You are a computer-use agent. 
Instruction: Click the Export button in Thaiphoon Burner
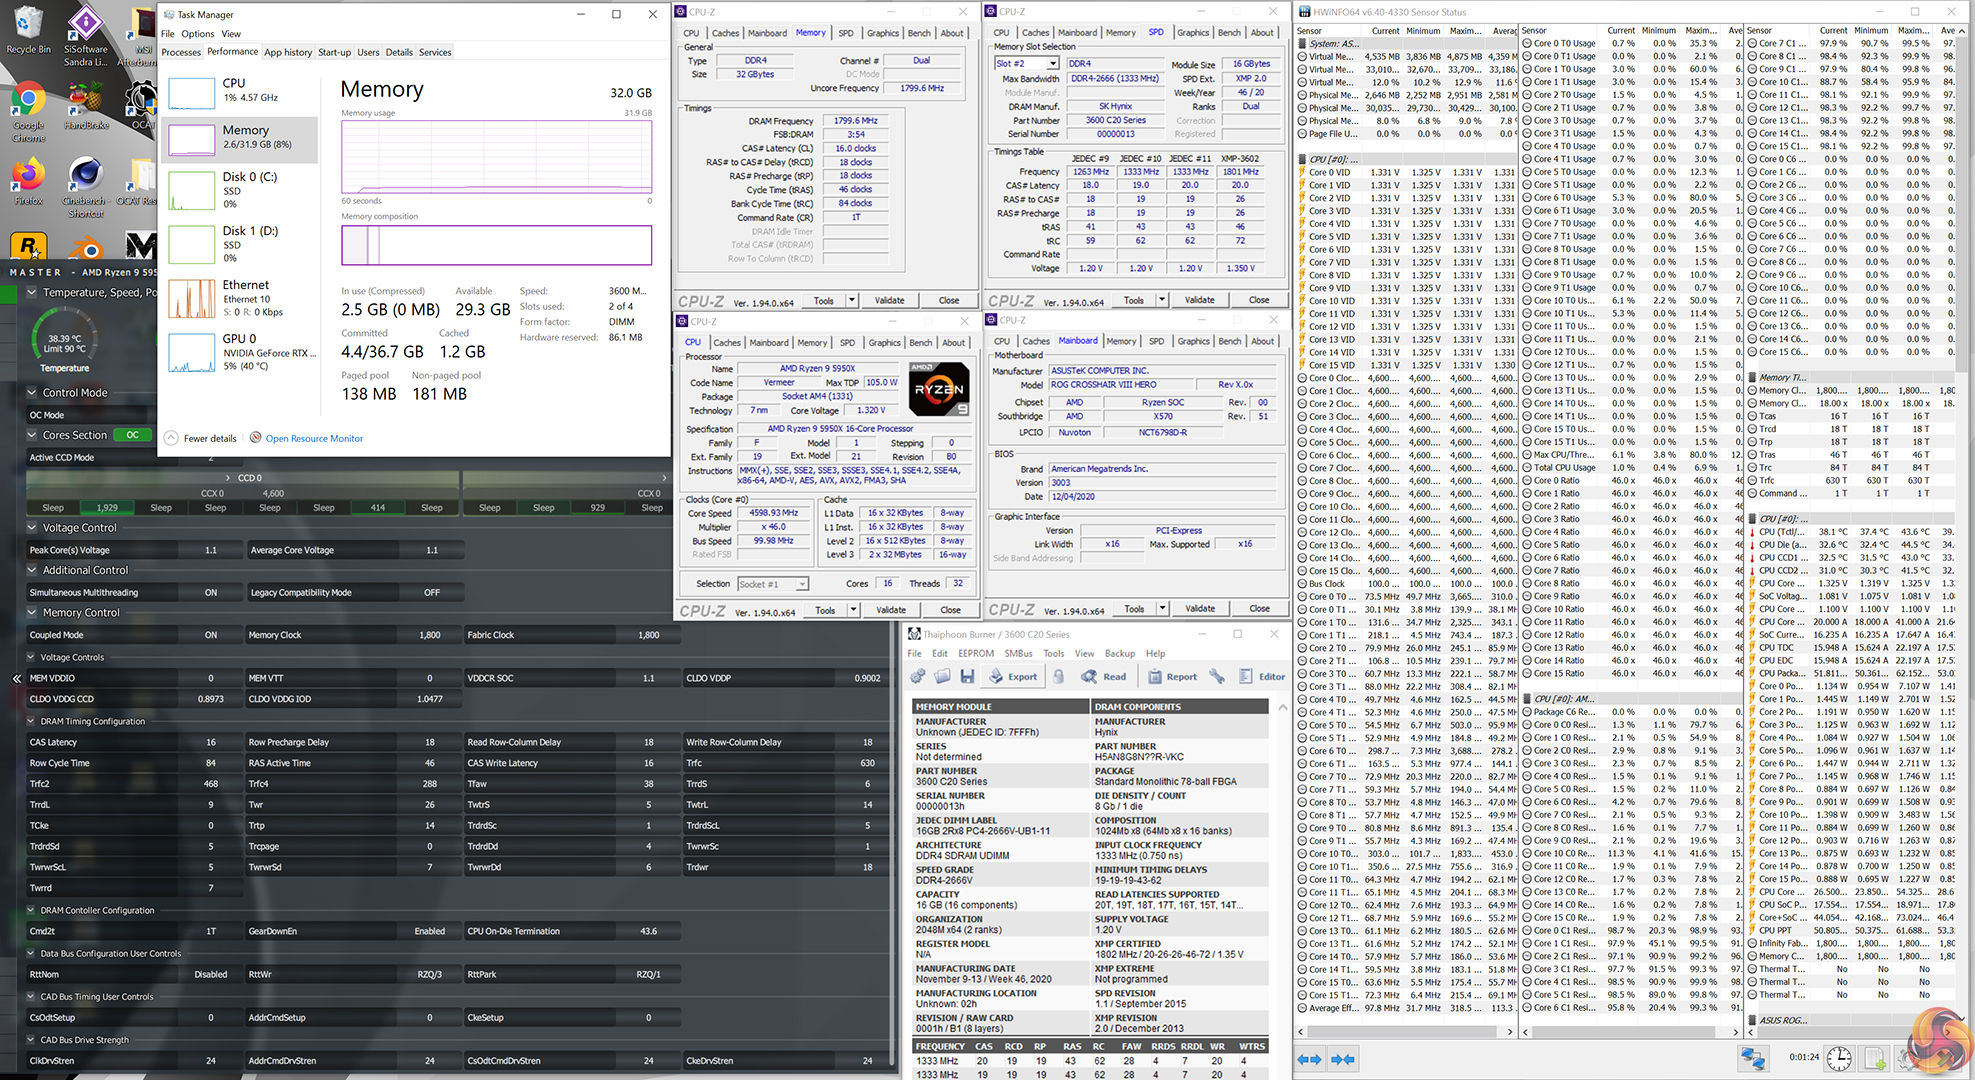tap(1013, 676)
